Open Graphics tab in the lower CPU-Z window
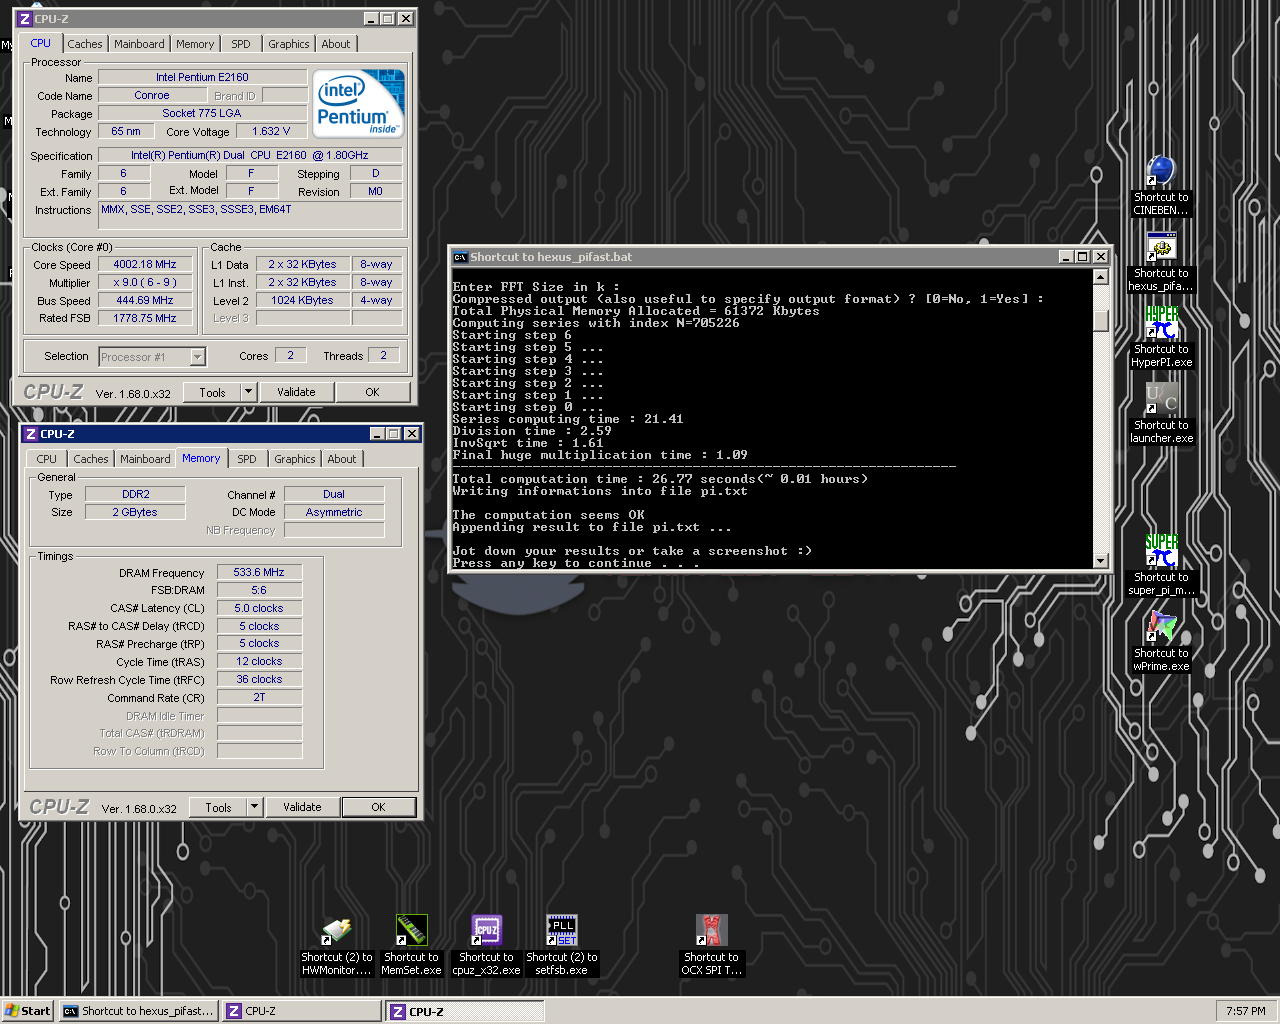The width and height of the screenshot is (1280, 1024). (x=295, y=459)
